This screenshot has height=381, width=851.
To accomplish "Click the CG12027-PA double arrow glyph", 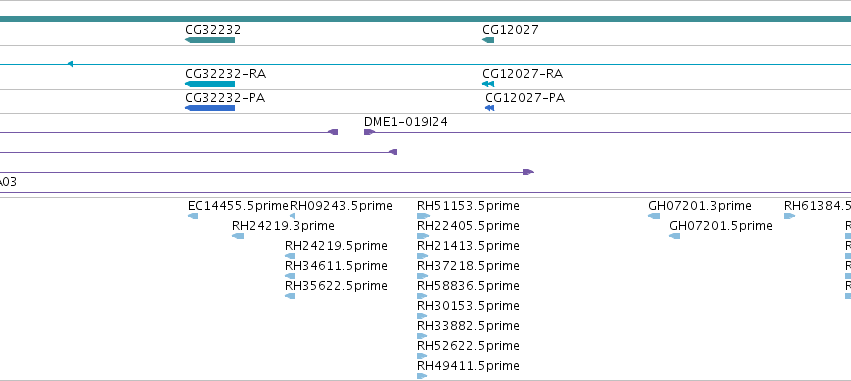I will [x=490, y=108].
